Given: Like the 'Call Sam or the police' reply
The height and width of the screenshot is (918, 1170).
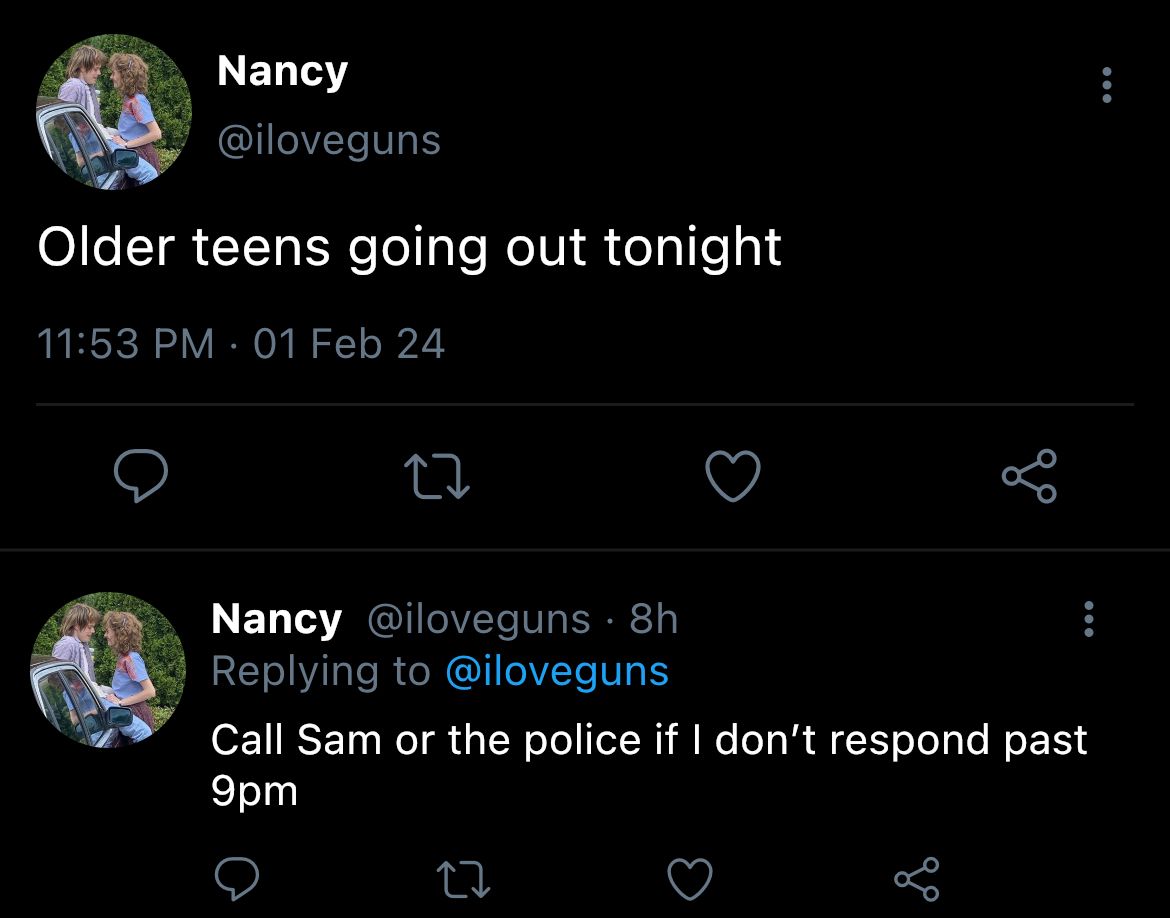Looking at the screenshot, I should 689,879.
